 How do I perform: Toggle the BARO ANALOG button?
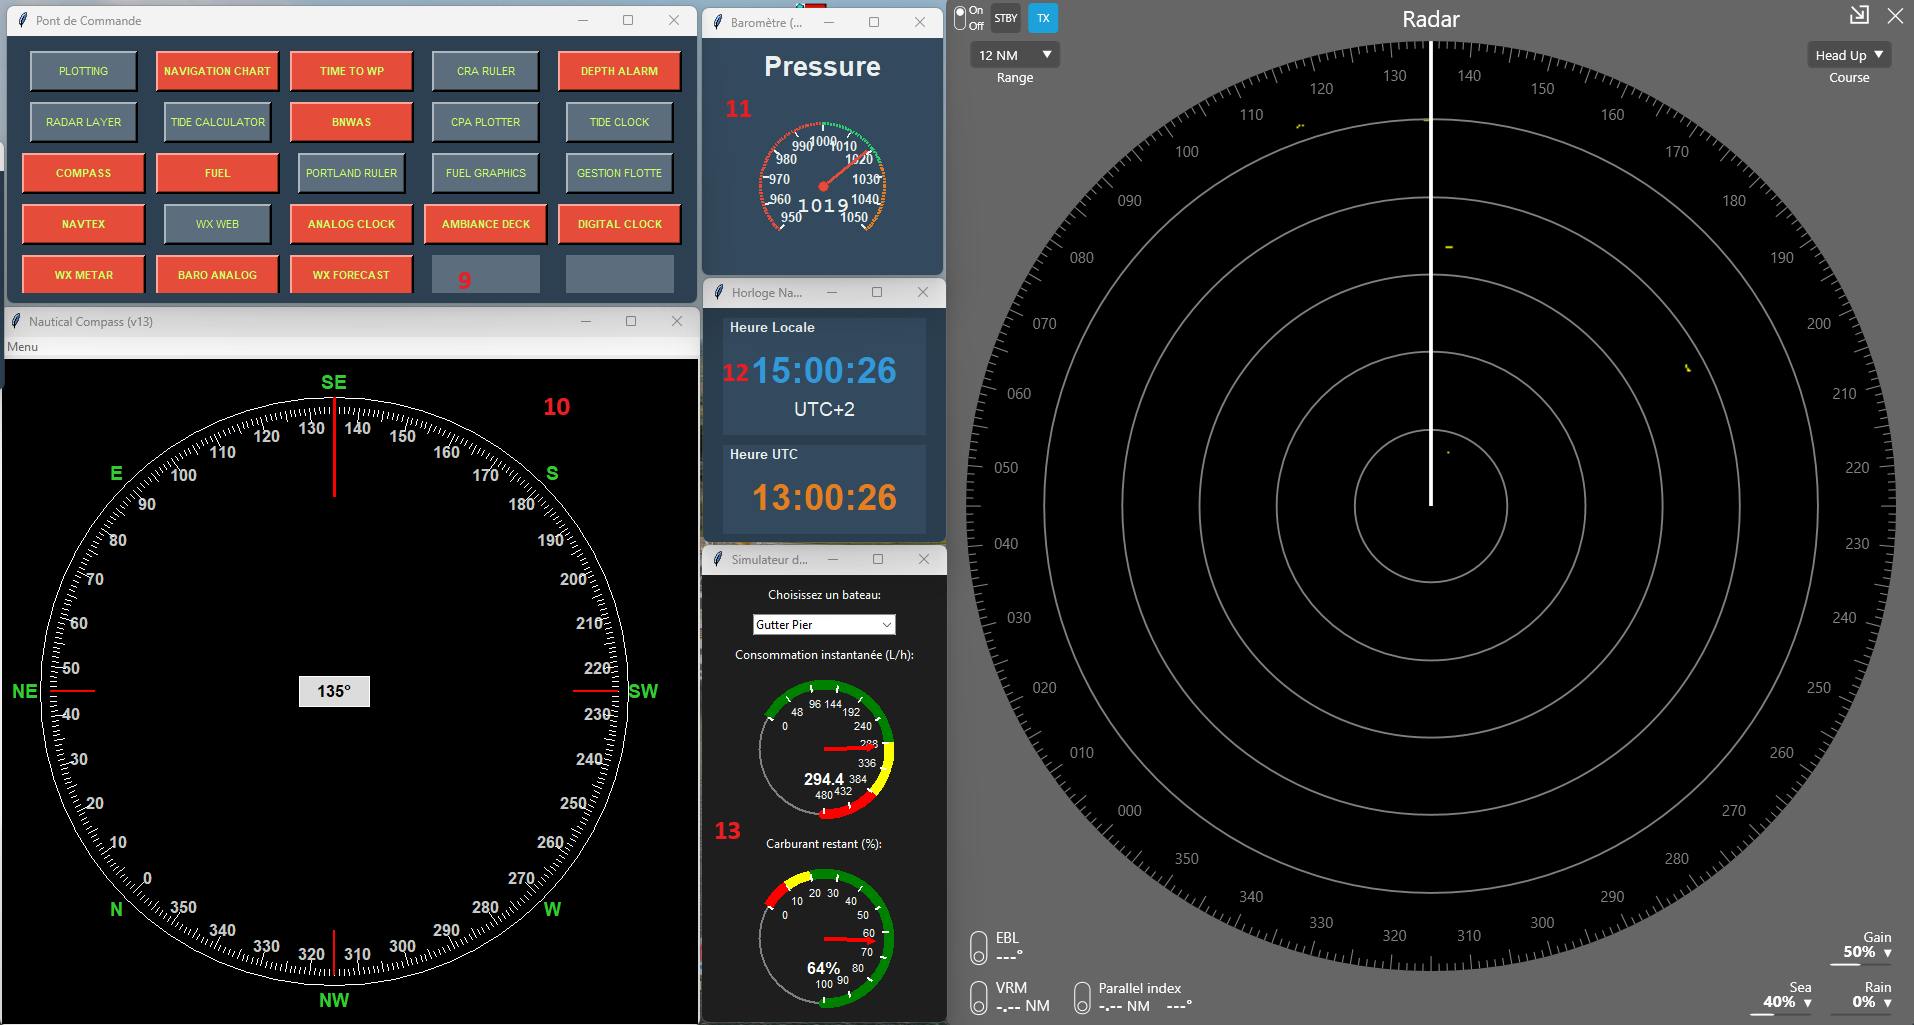coord(217,275)
